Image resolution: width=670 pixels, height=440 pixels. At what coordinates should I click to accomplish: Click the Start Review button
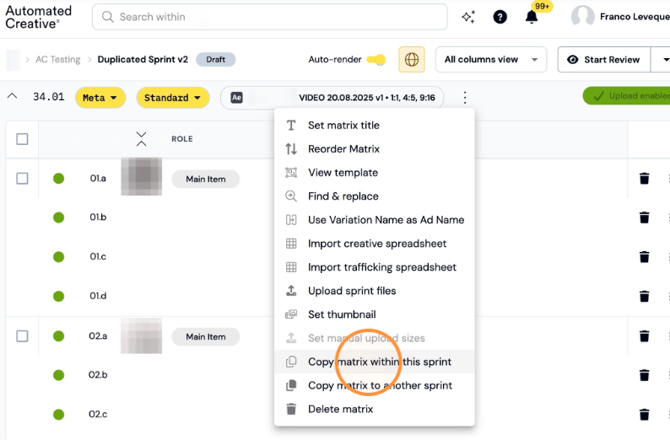(604, 59)
